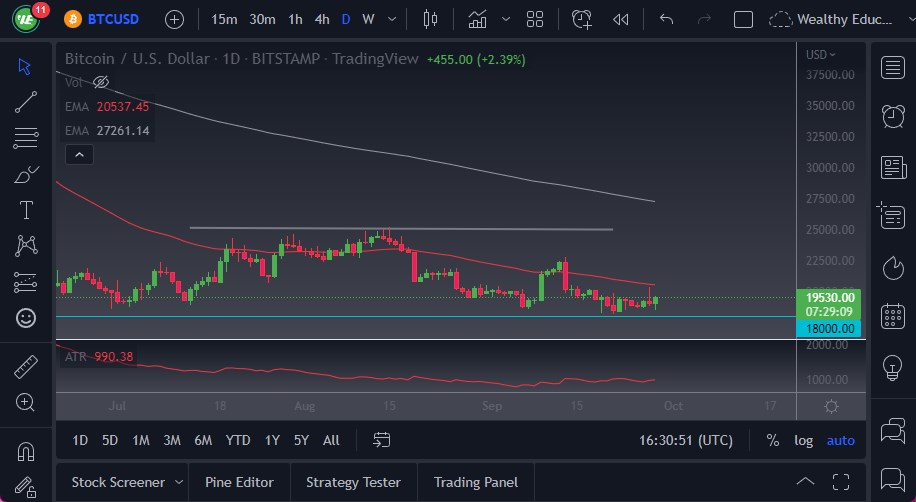Viewport: 916px width, 502px height.
Task: Open the Strategy Tester tab
Action: coord(353,482)
